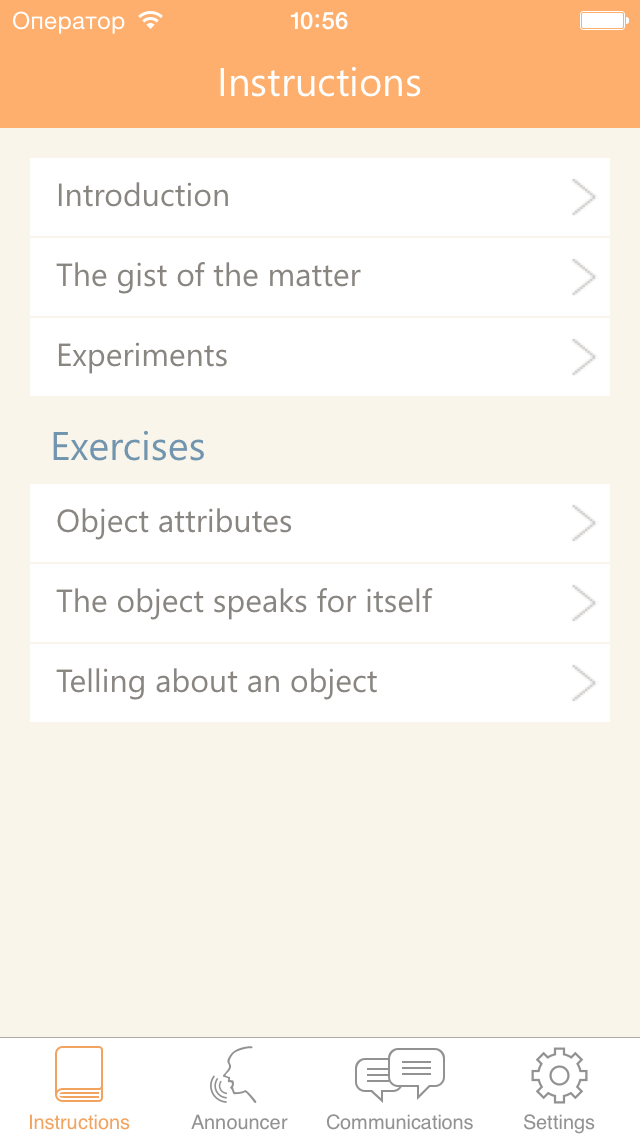Open the Settings gear icon

[559, 1075]
